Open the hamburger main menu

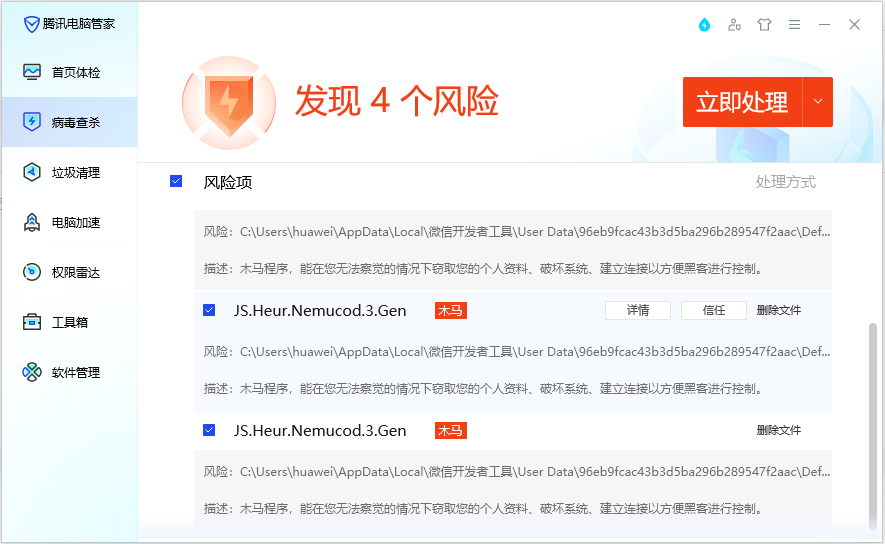(794, 25)
